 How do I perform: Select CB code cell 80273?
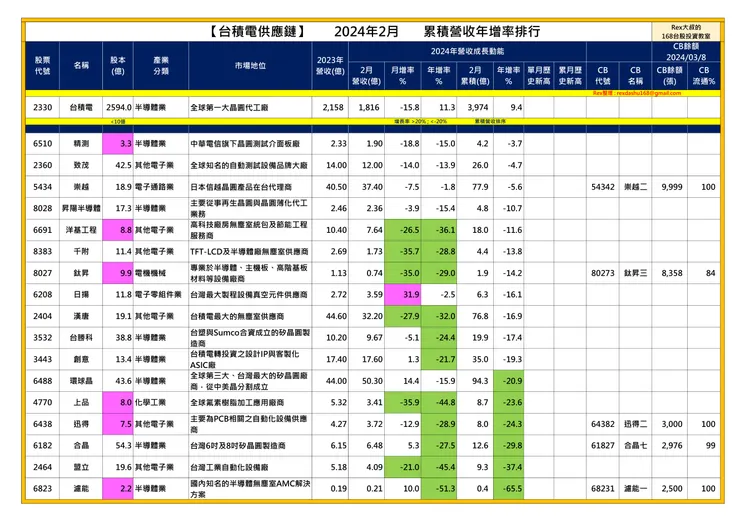click(x=603, y=273)
